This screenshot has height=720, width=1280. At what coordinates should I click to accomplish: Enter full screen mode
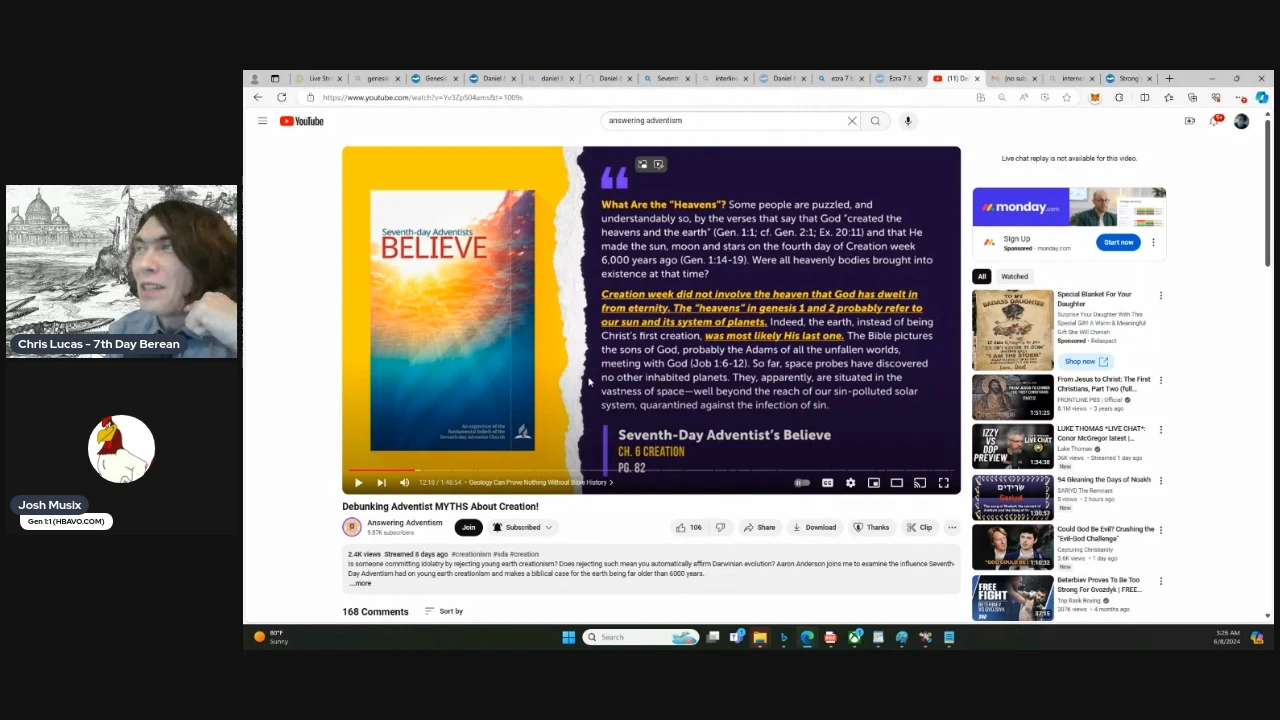[x=943, y=483]
